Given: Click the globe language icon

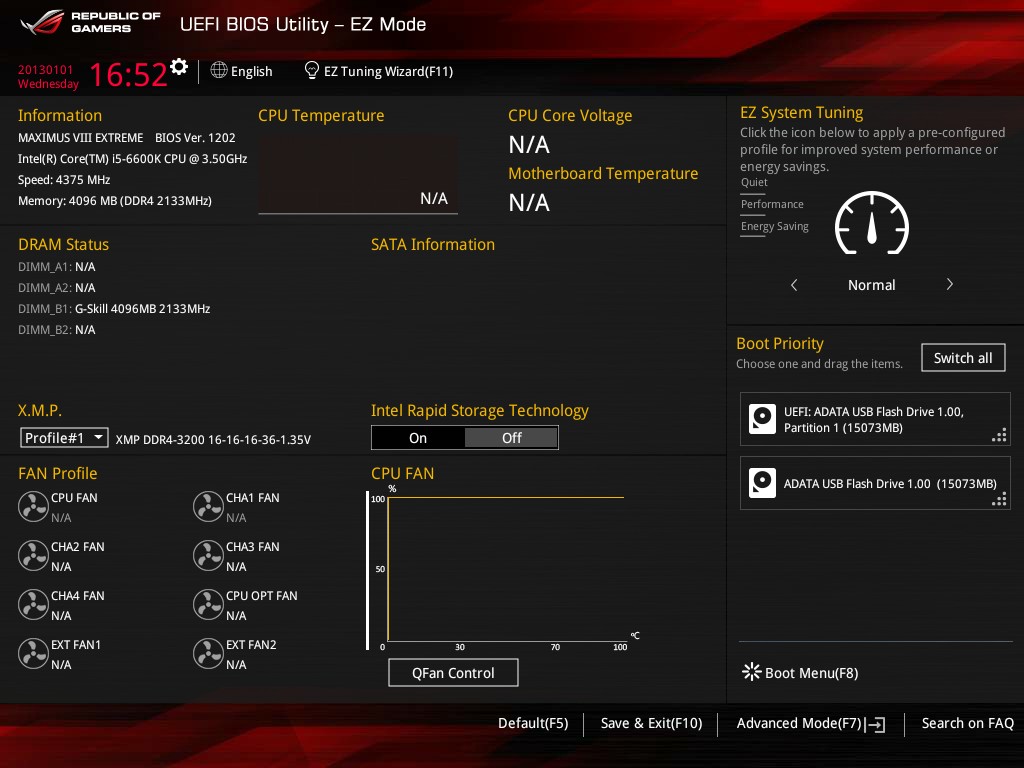Looking at the screenshot, I should [x=219, y=70].
